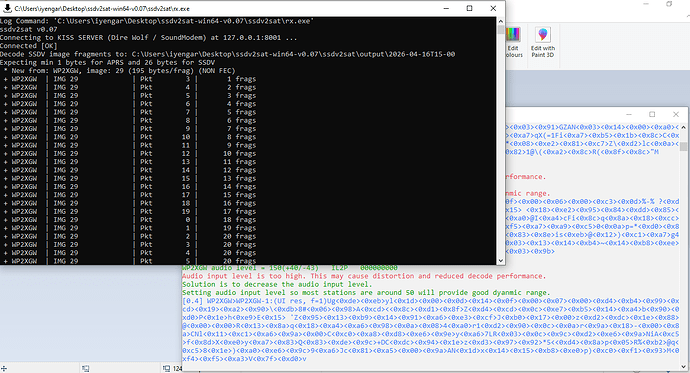Click the '124' value in Paint status bar

click(177, 369)
